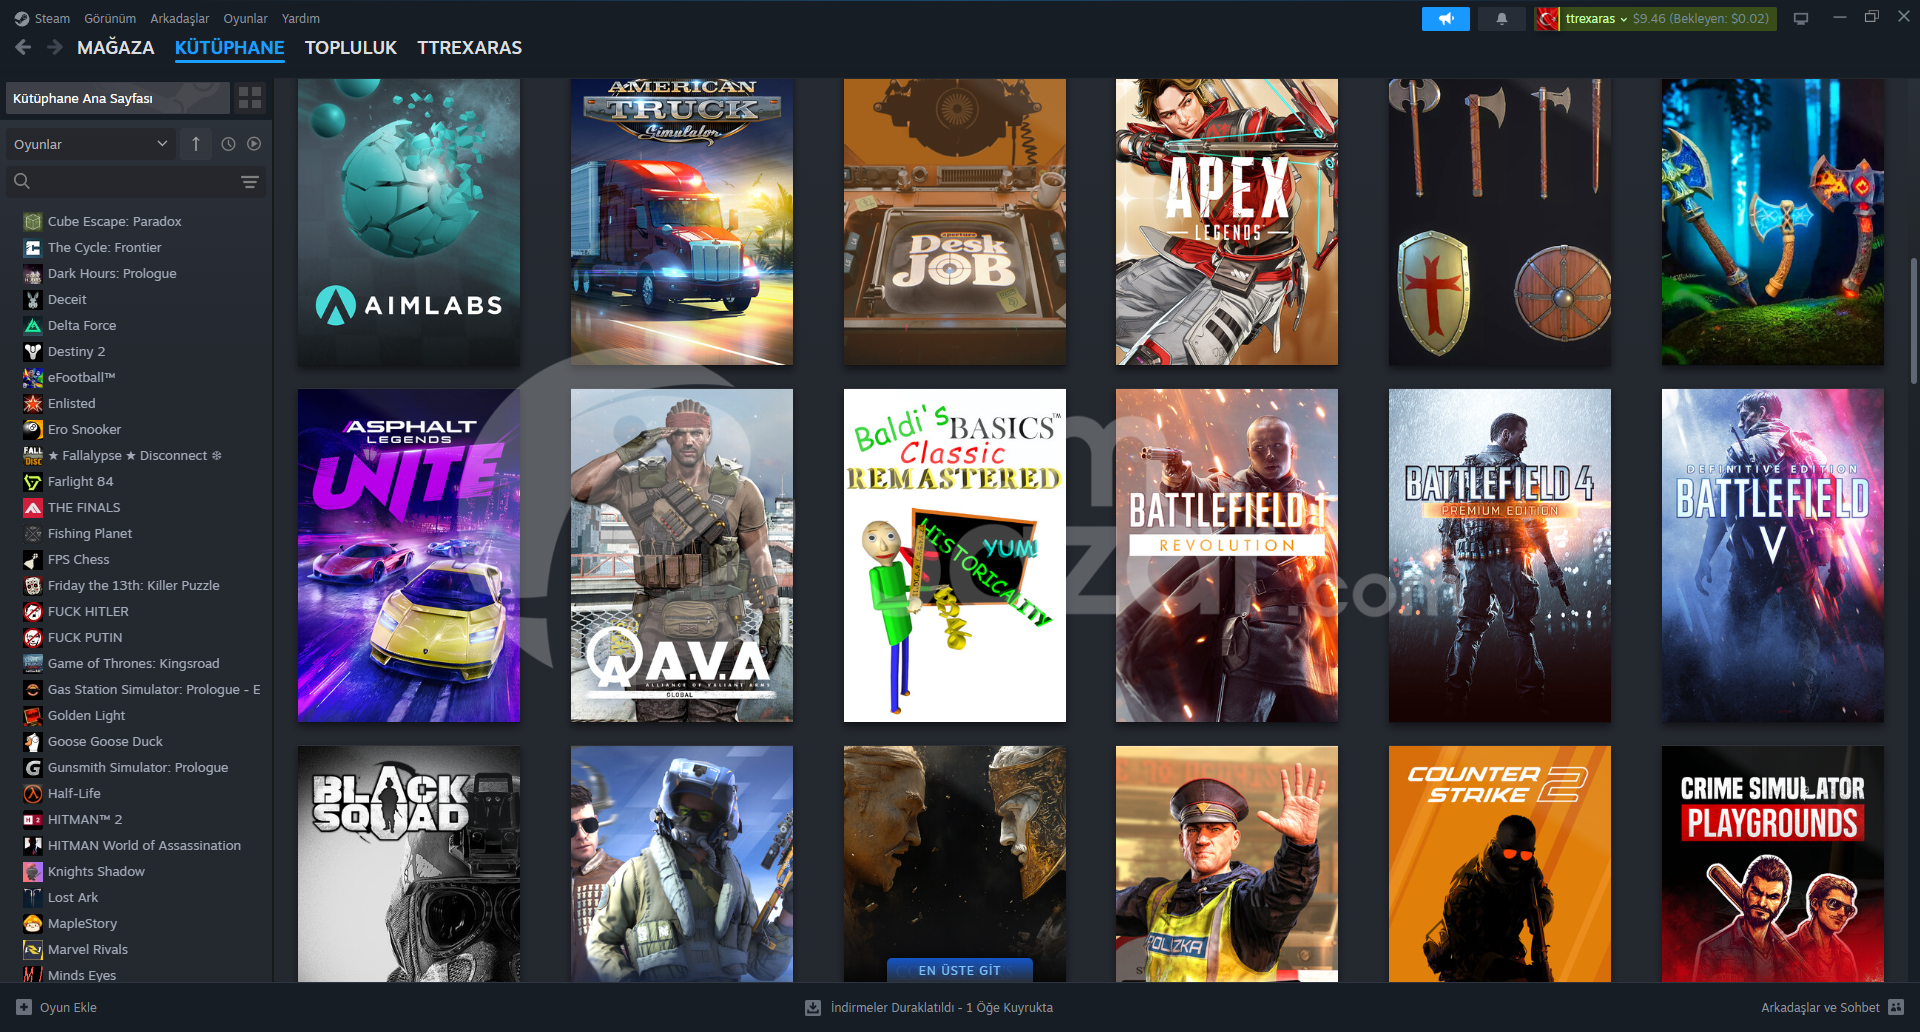Image resolution: width=1920 pixels, height=1032 pixels.
Task: Go to the MAĞAZA tab
Action: pos(116,48)
